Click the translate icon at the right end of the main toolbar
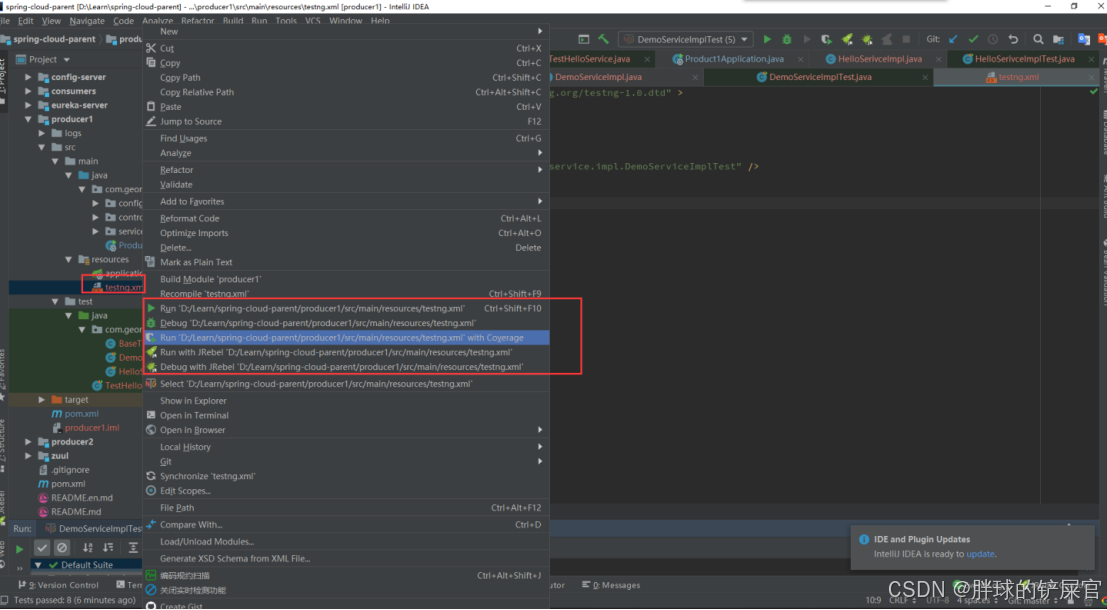This screenshot has width=1107, height=610. (x=1084, y=40)
